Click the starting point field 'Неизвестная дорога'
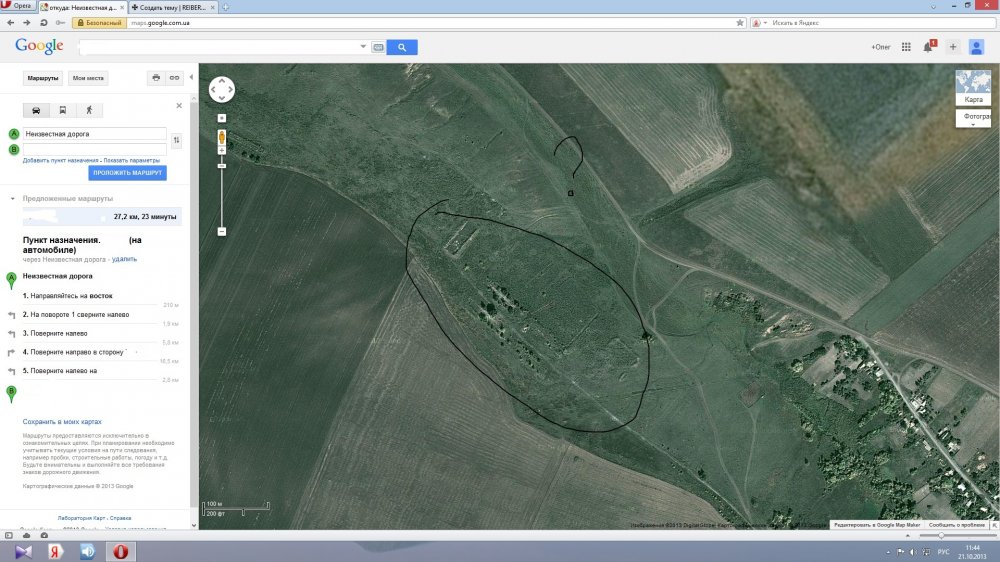Image resolution: width=1000 pixels, height=562 pixels. 94,134
